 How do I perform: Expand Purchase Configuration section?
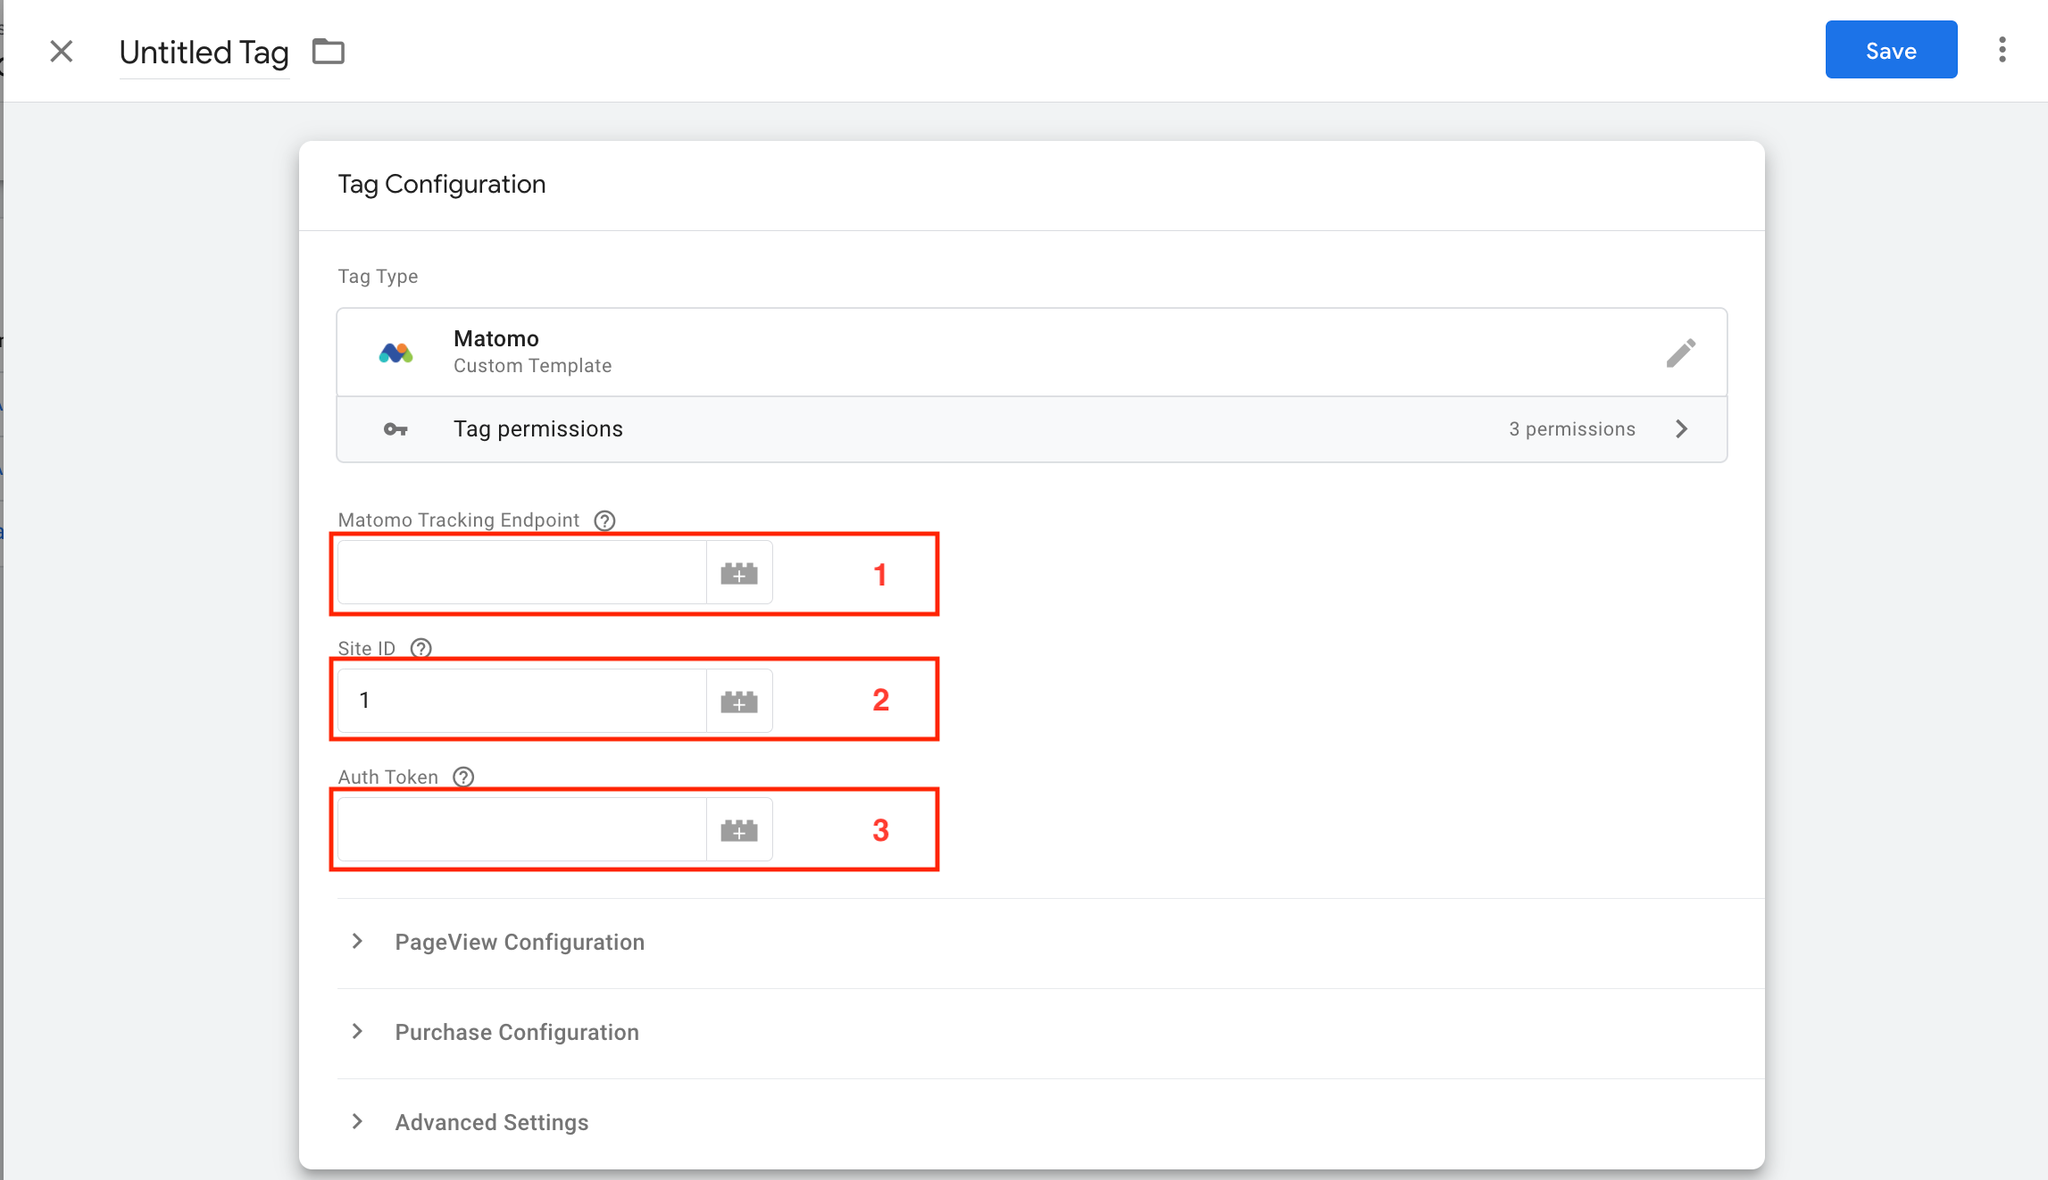(1050, 1032)
